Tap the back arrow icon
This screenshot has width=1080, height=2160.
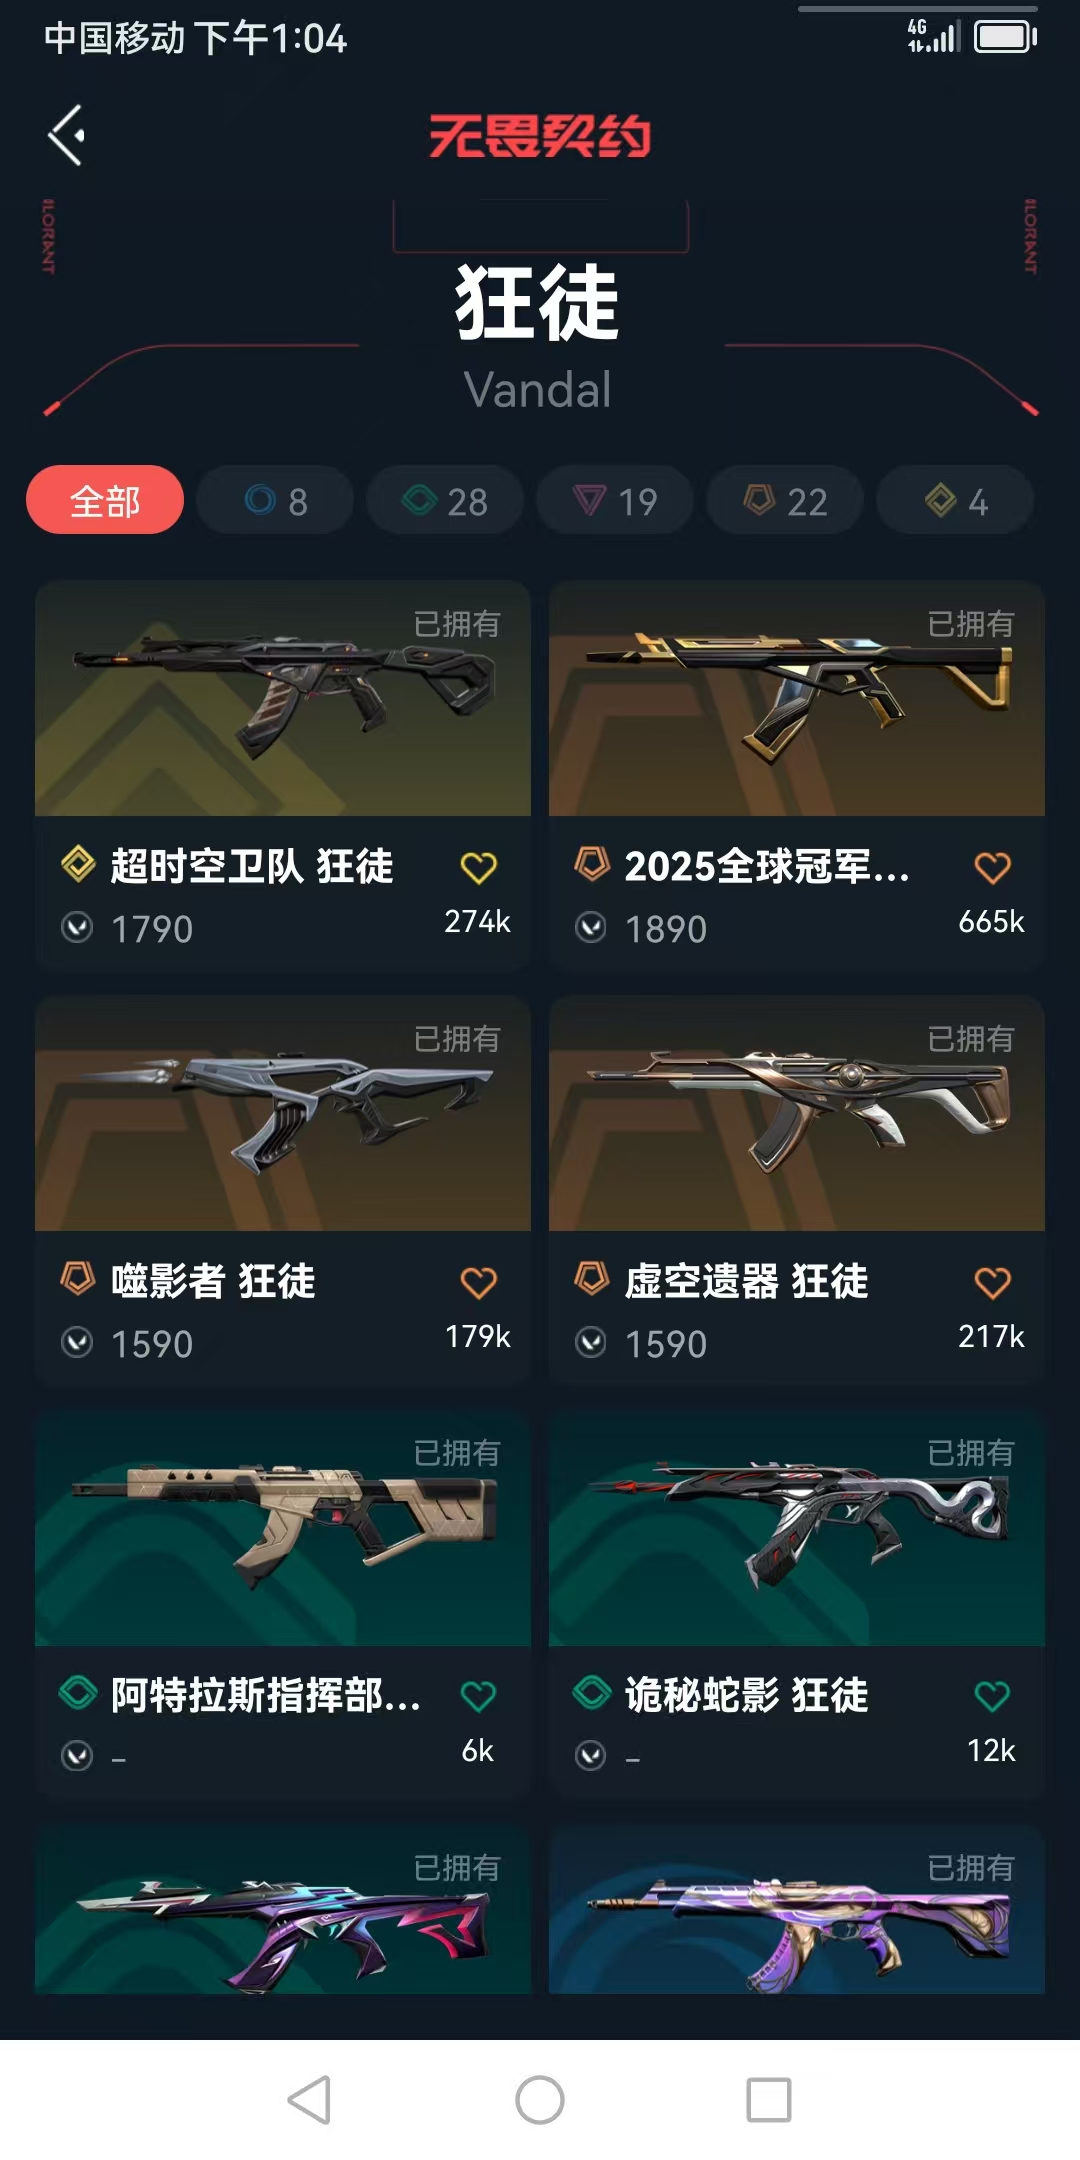pyautogui.click(x=67, y=135)
